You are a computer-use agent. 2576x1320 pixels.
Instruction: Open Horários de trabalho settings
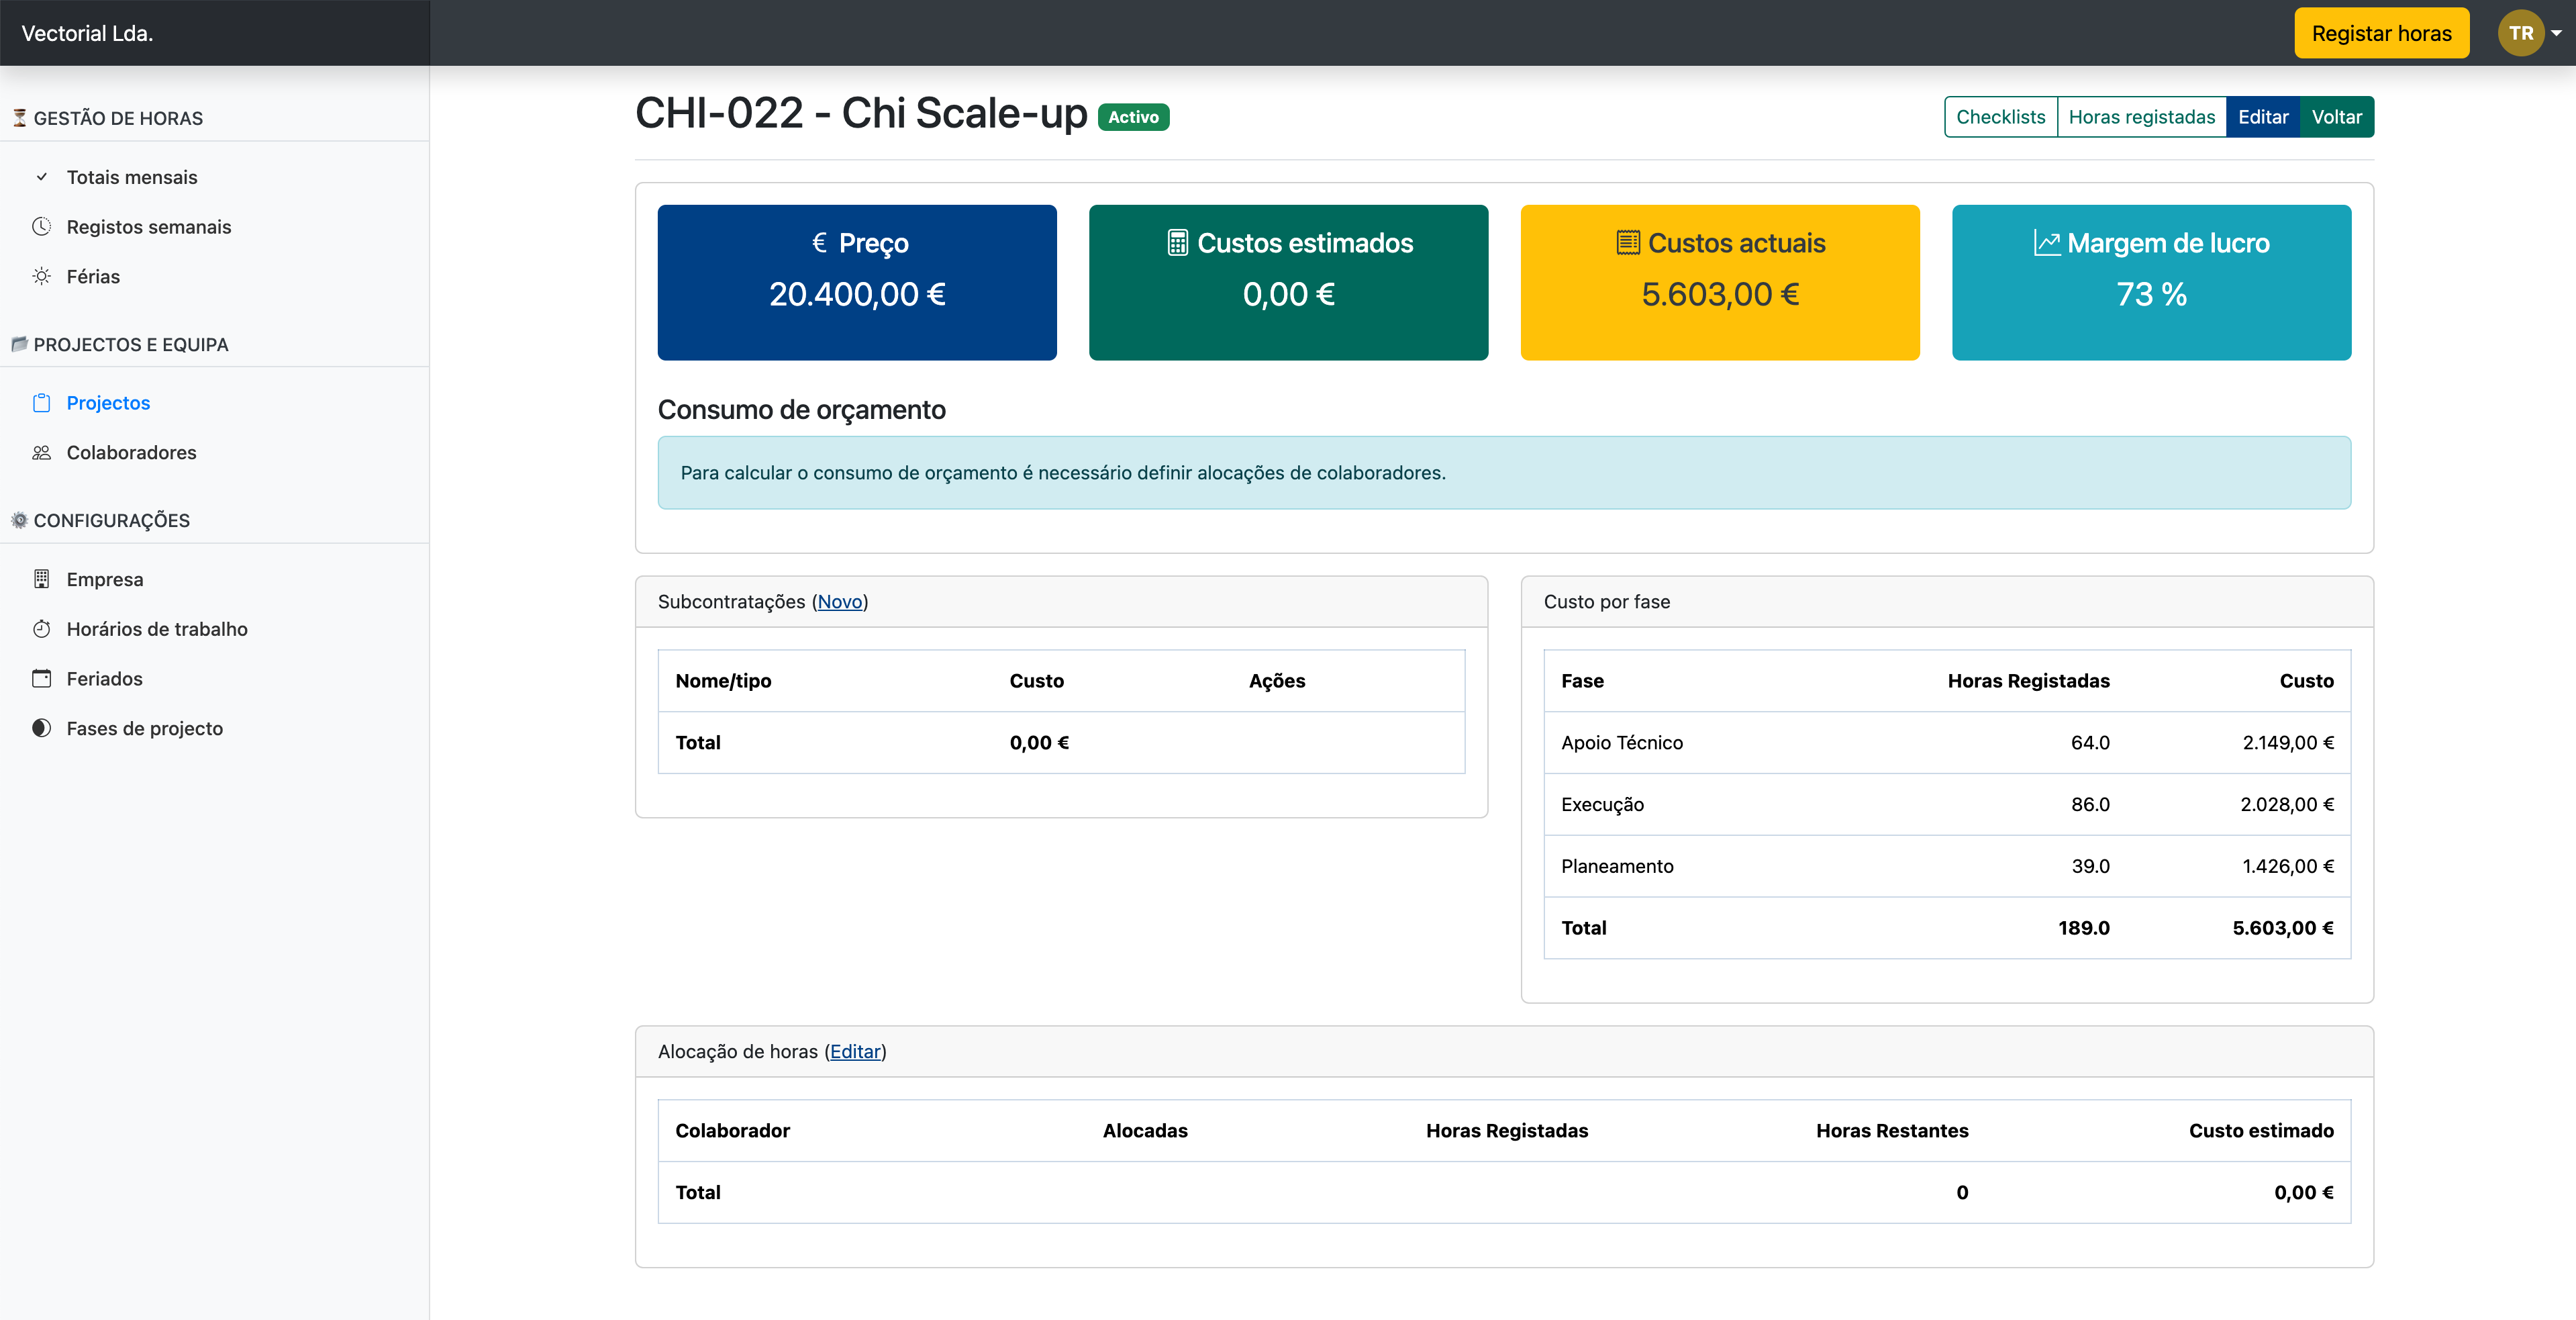(x=157, y=629)
